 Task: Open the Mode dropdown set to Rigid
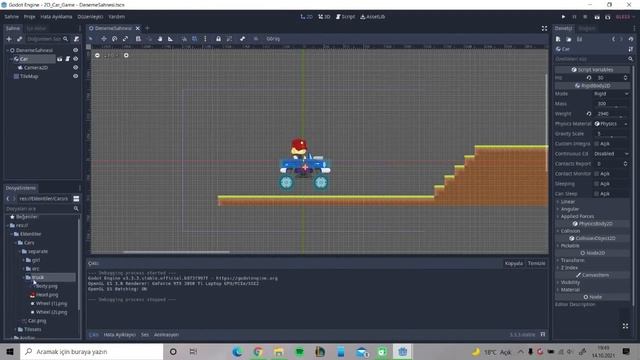(x=611, y=93)
